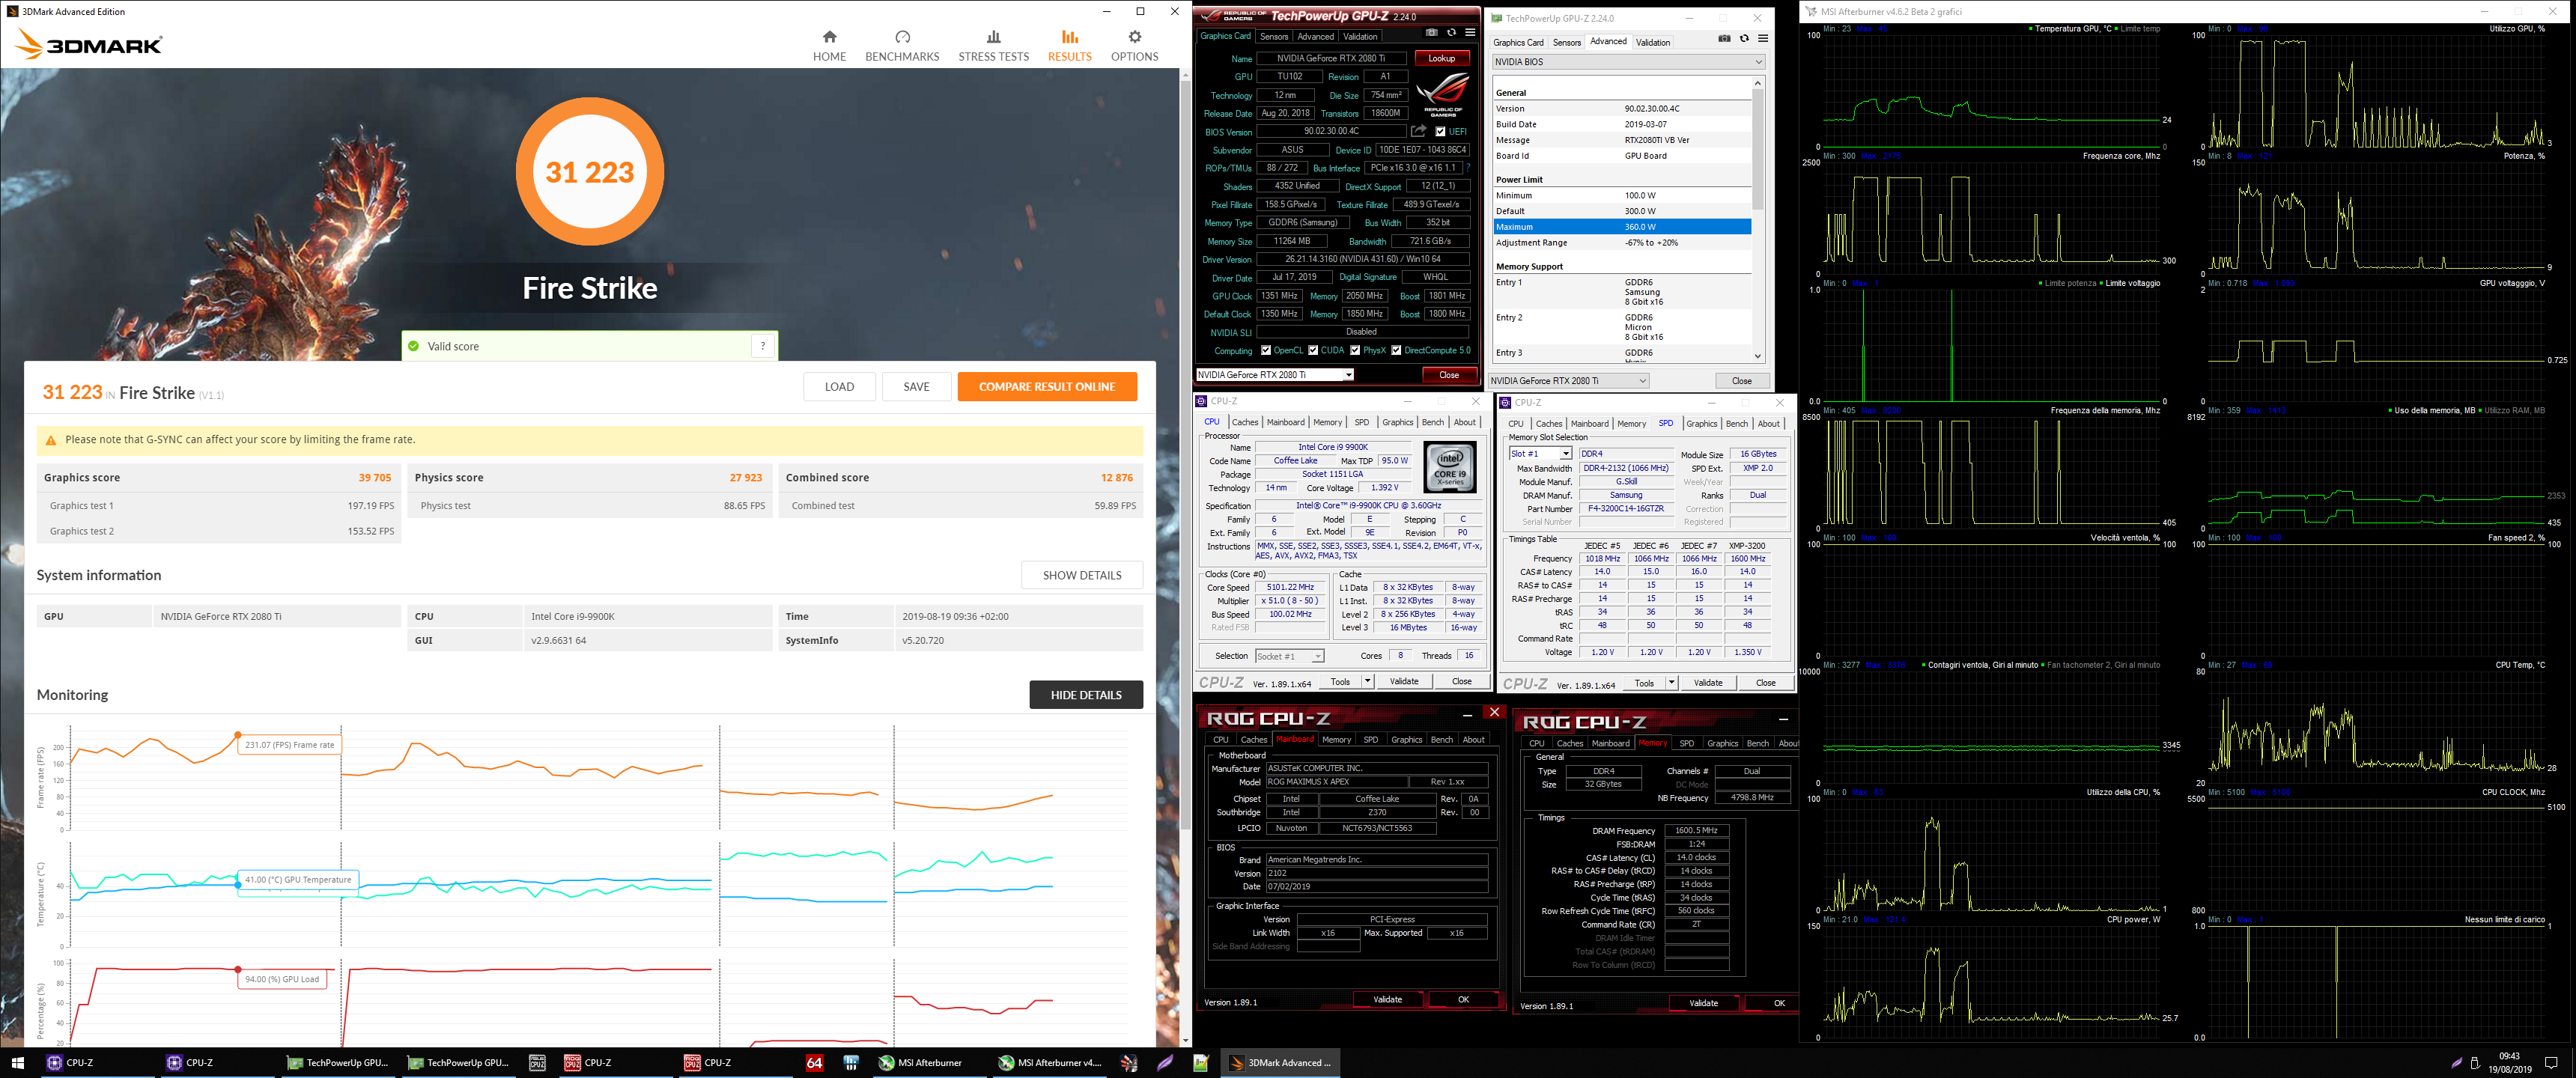
Task: Click the Graphics score value 39 705
Action: pos(374,478)
